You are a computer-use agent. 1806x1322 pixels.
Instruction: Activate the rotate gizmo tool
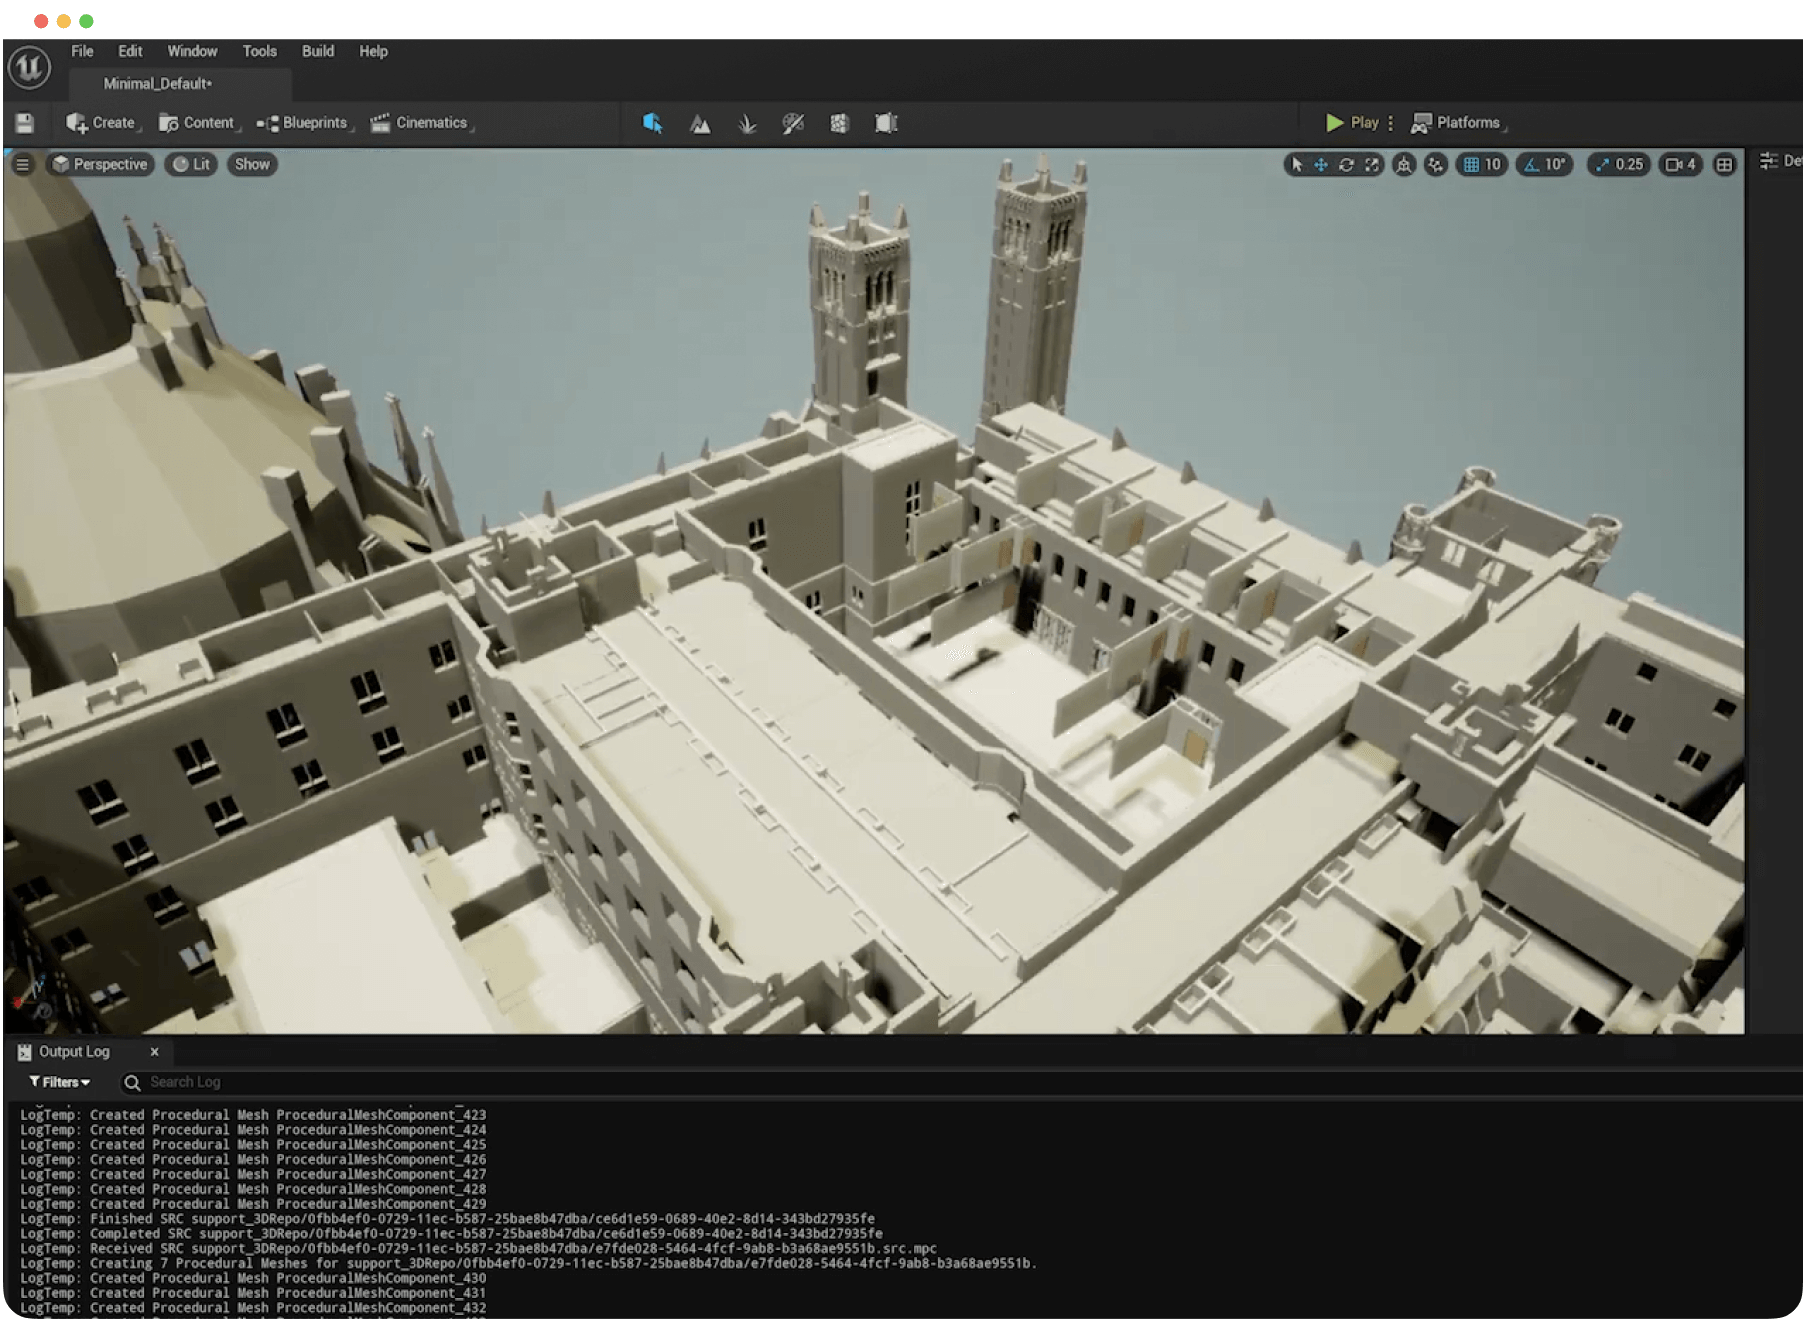point(1346,164)
